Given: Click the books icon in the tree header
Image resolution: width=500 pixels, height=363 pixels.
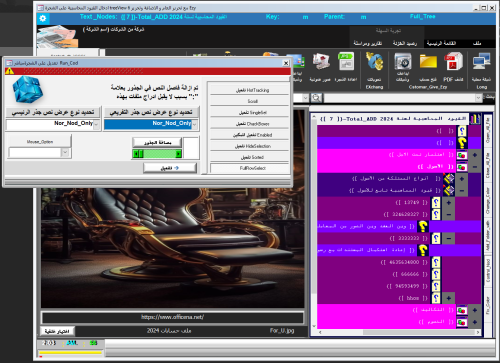Looking at the screenshot, I should pos(475,119).
